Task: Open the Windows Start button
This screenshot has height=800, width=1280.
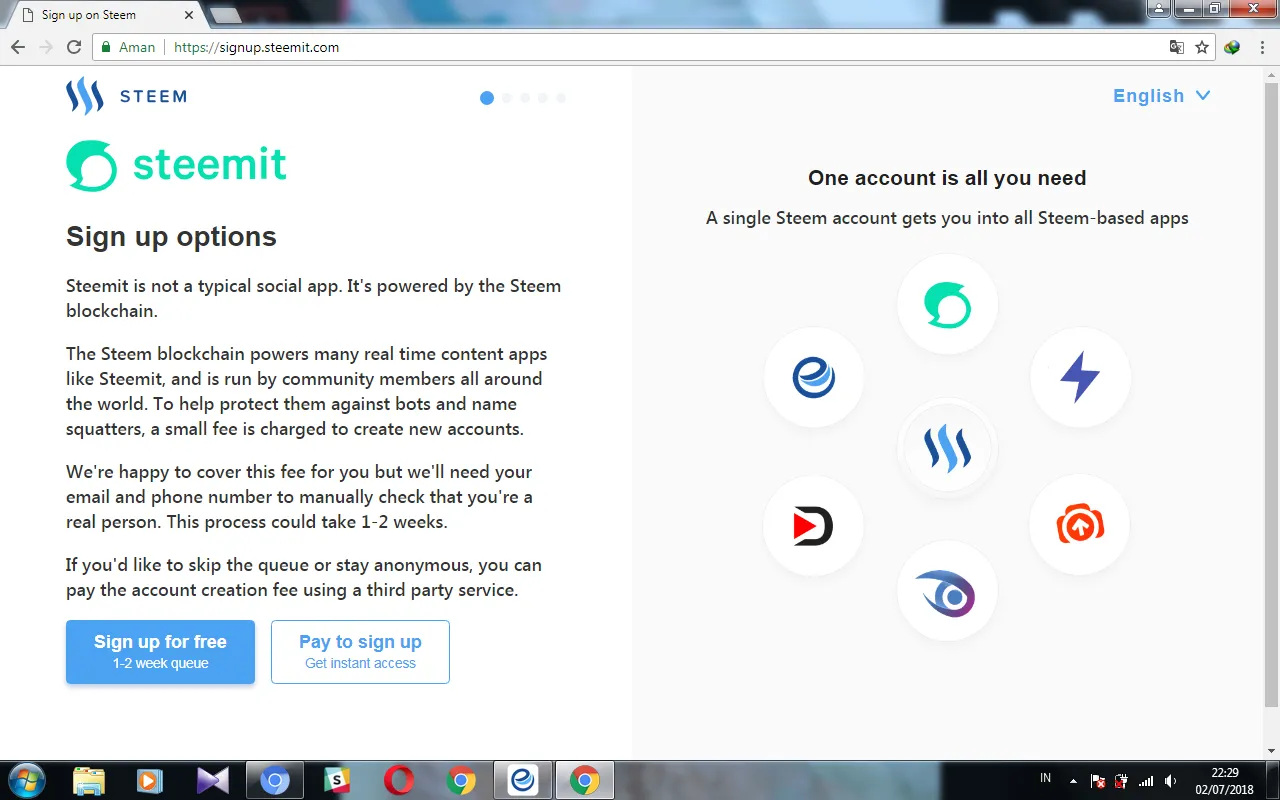Action: click(x=26, y=780)
